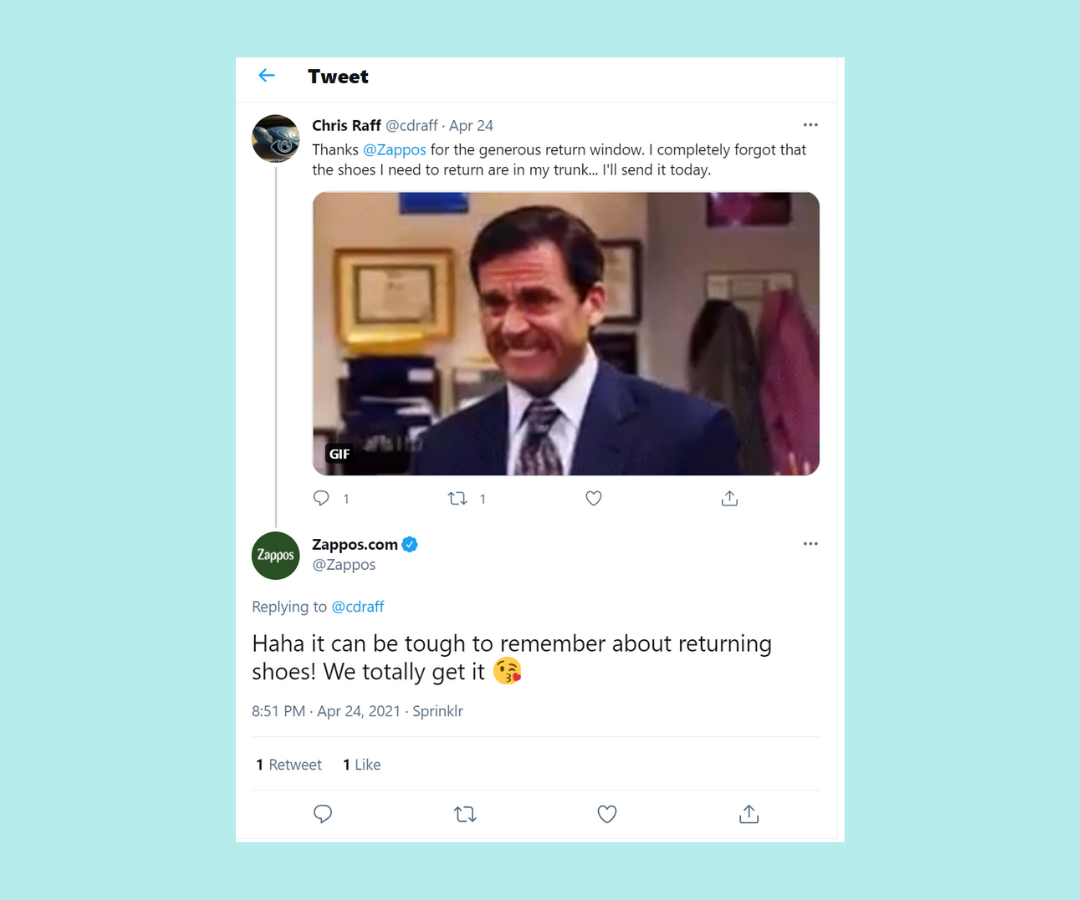Click the @cdraff link in Replying to
Screen dimensions: 1080x900
(x=357, y=607)
